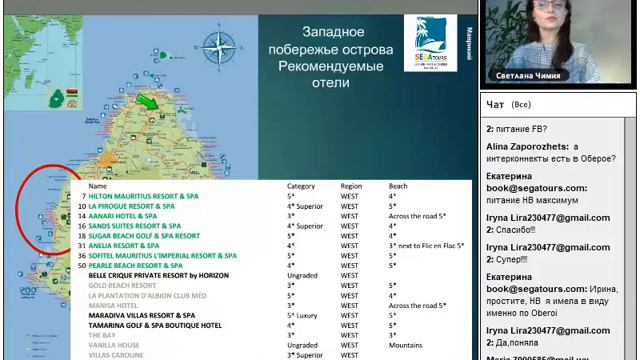This screenshot has width=640, height=360.
Task: Select LA PLANTATION D'ALBION CLUB MED
Action: point(147,296)
